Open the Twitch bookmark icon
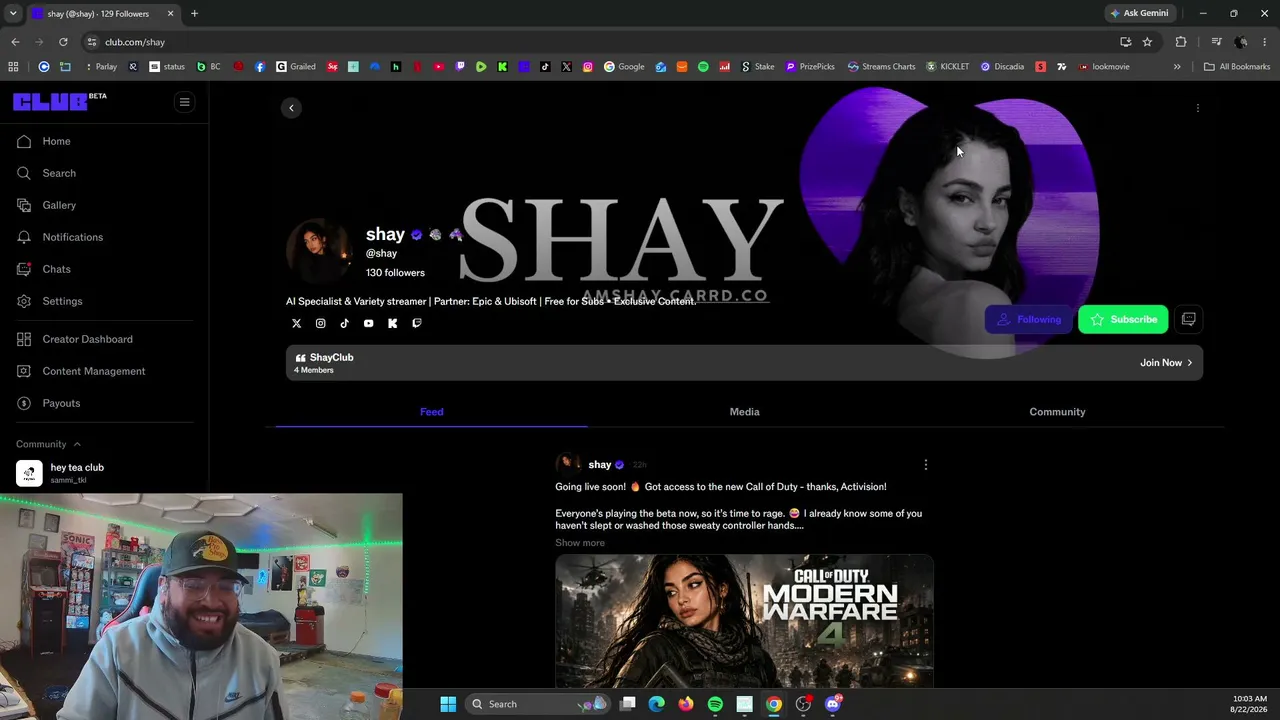This screenshot has height=720, width=1280. pos(460,67)
